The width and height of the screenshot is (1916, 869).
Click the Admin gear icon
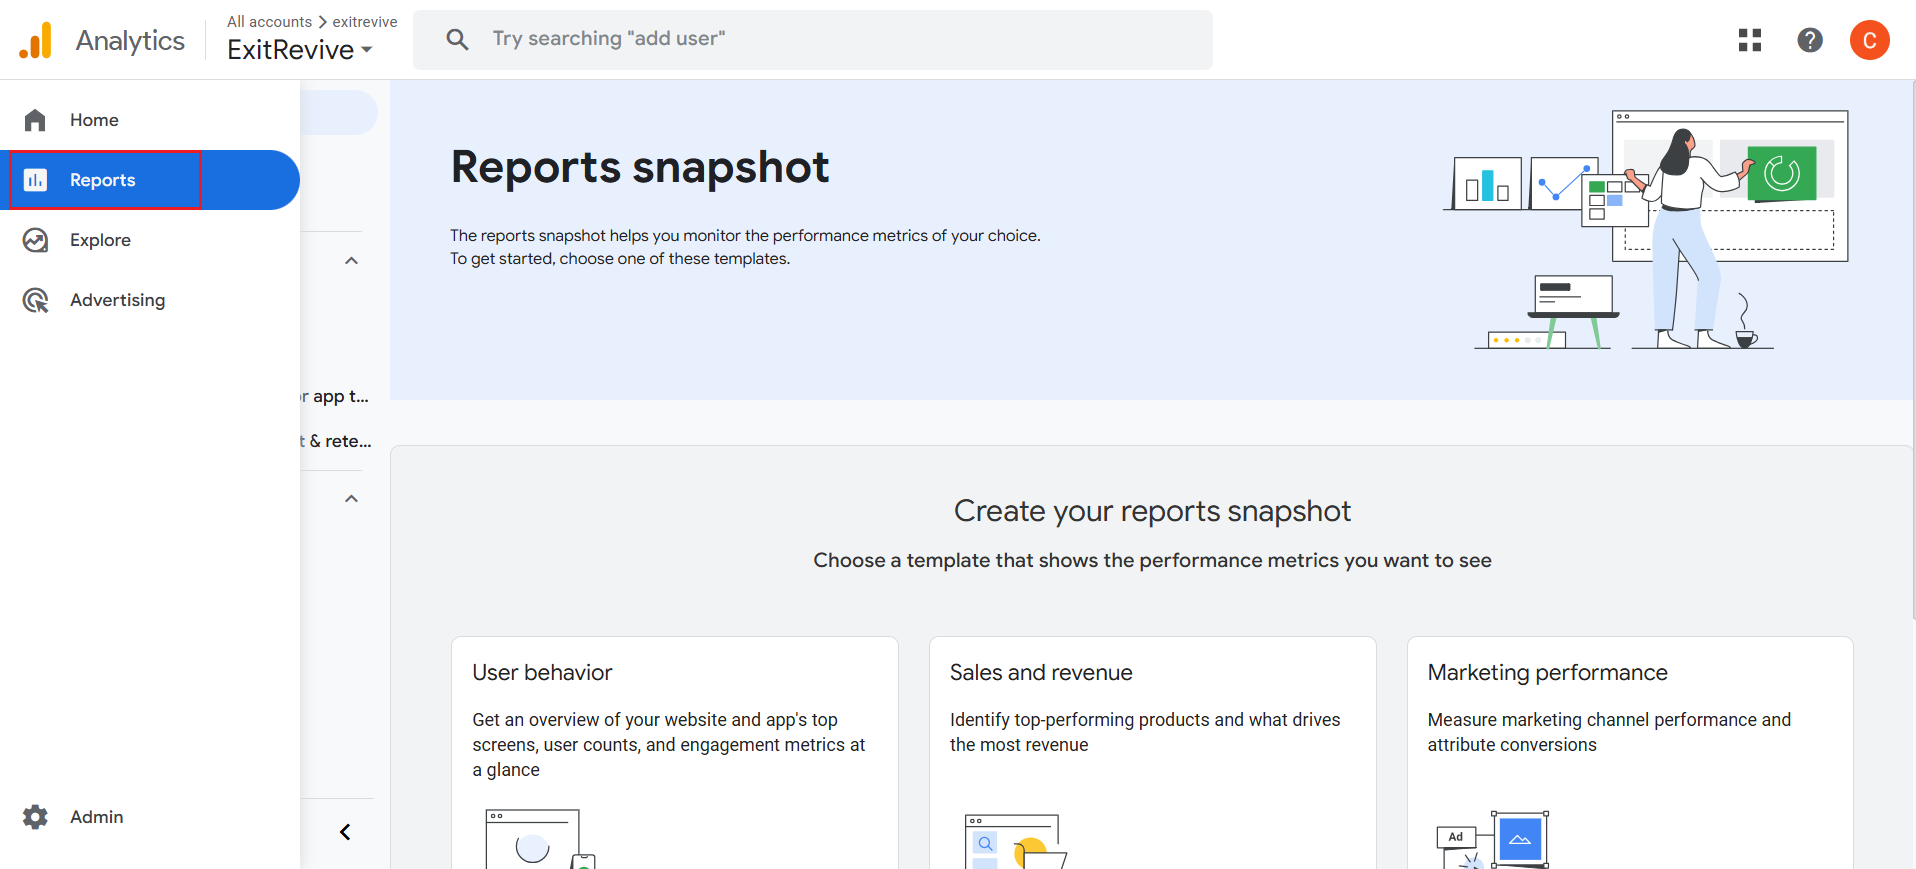click(35, 817)
